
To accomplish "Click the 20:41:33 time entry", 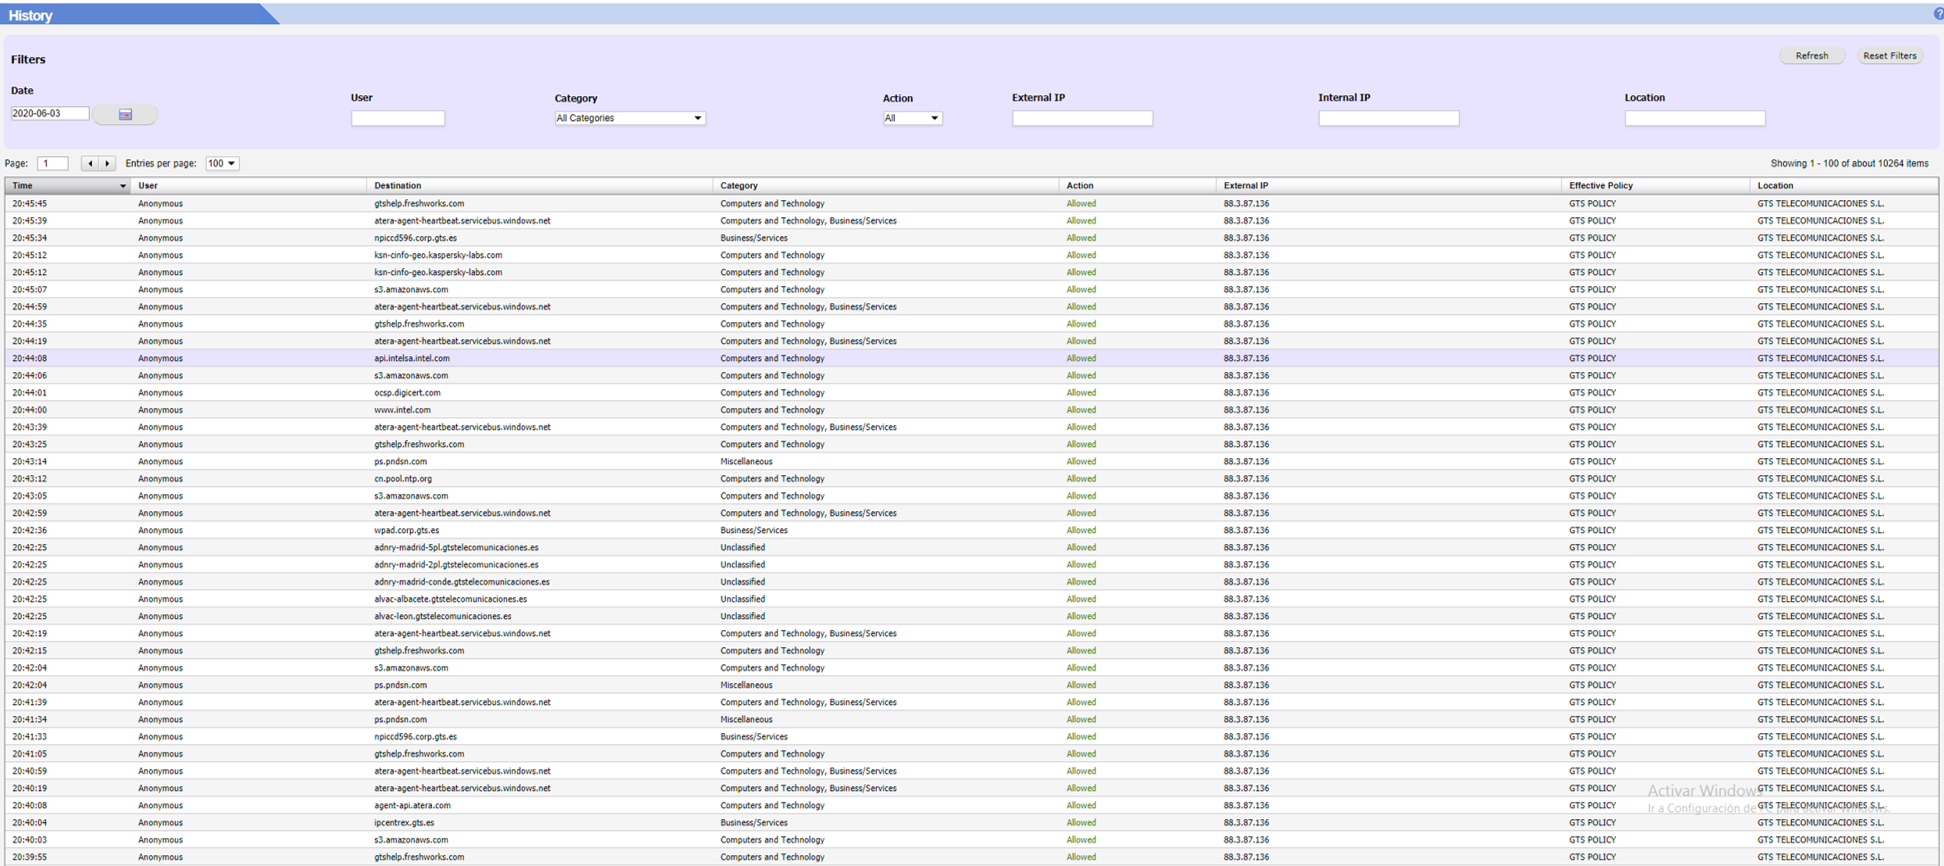I will click(29, 737).
